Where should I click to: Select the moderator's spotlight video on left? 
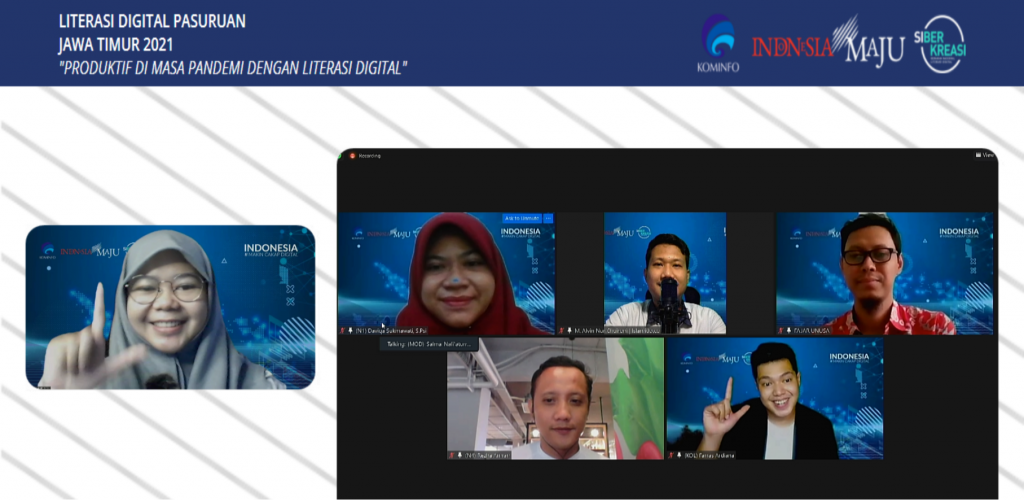tap(170, 307)
